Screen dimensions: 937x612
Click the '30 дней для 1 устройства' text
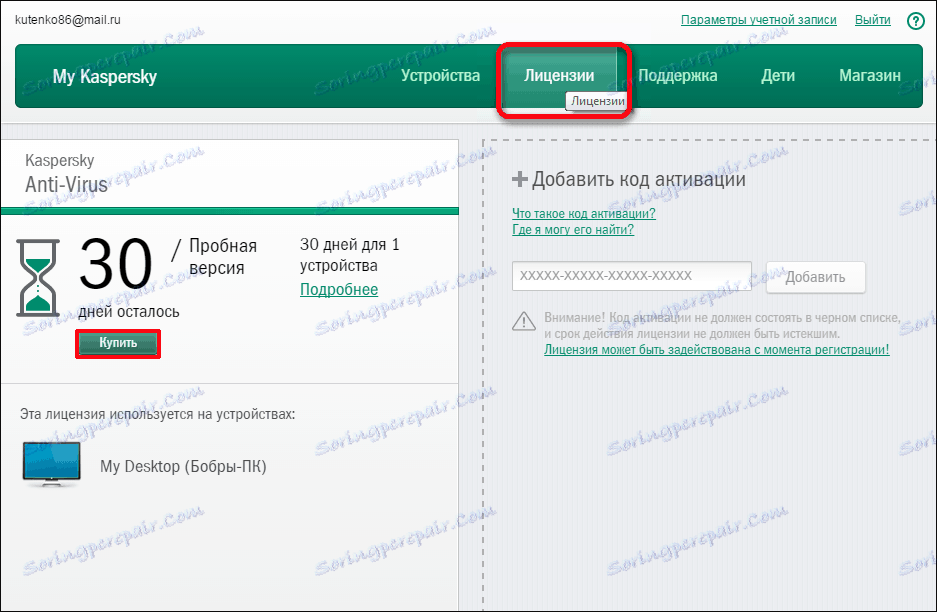click(350, 255)
